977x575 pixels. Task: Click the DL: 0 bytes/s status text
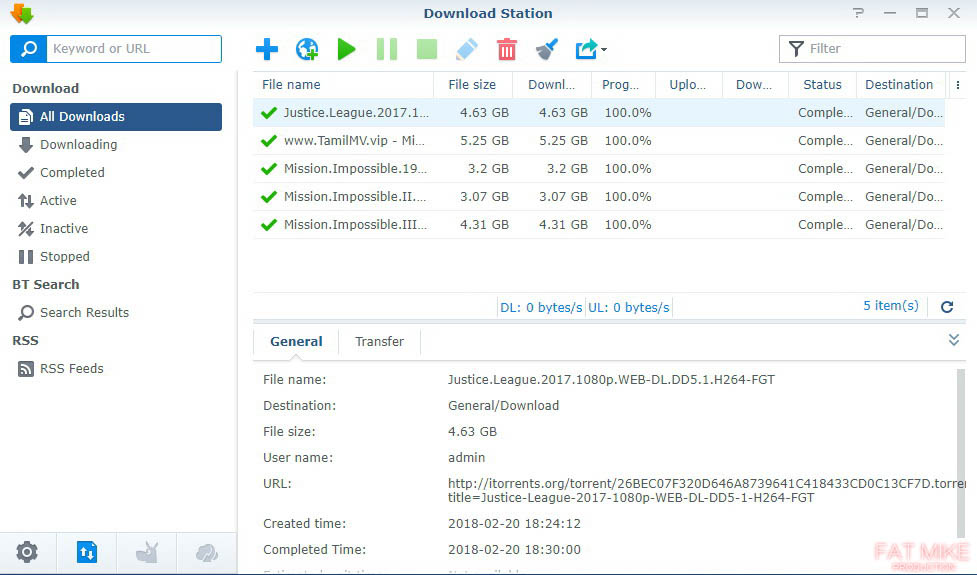click(x=541, y=308)
